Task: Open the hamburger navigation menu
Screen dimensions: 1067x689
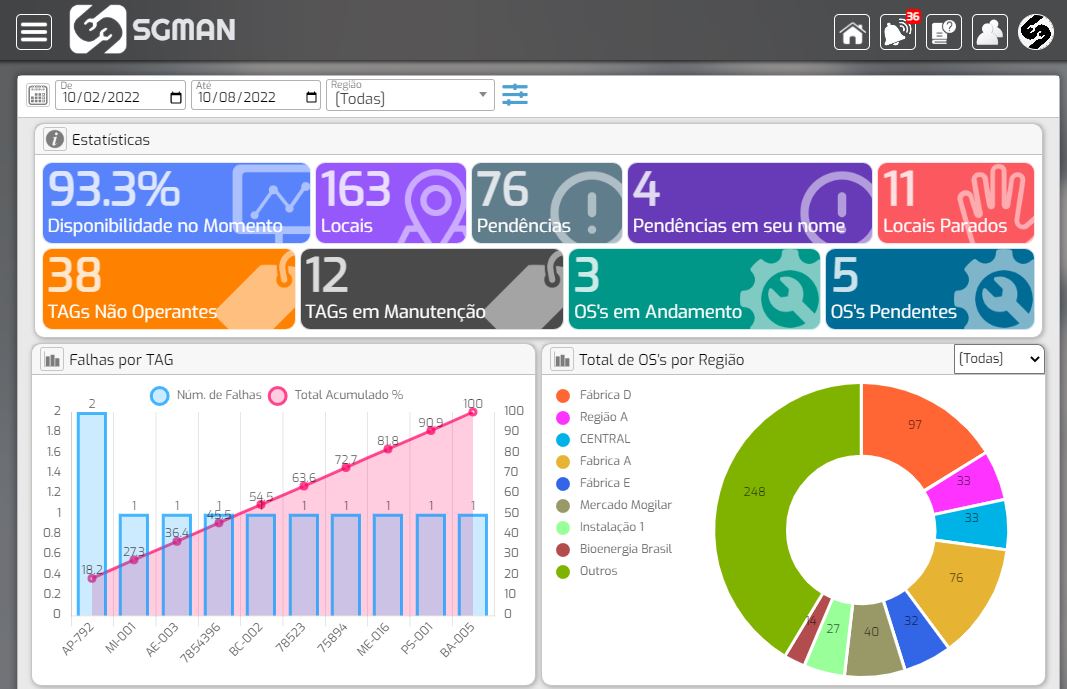Action: coord(33,31)
